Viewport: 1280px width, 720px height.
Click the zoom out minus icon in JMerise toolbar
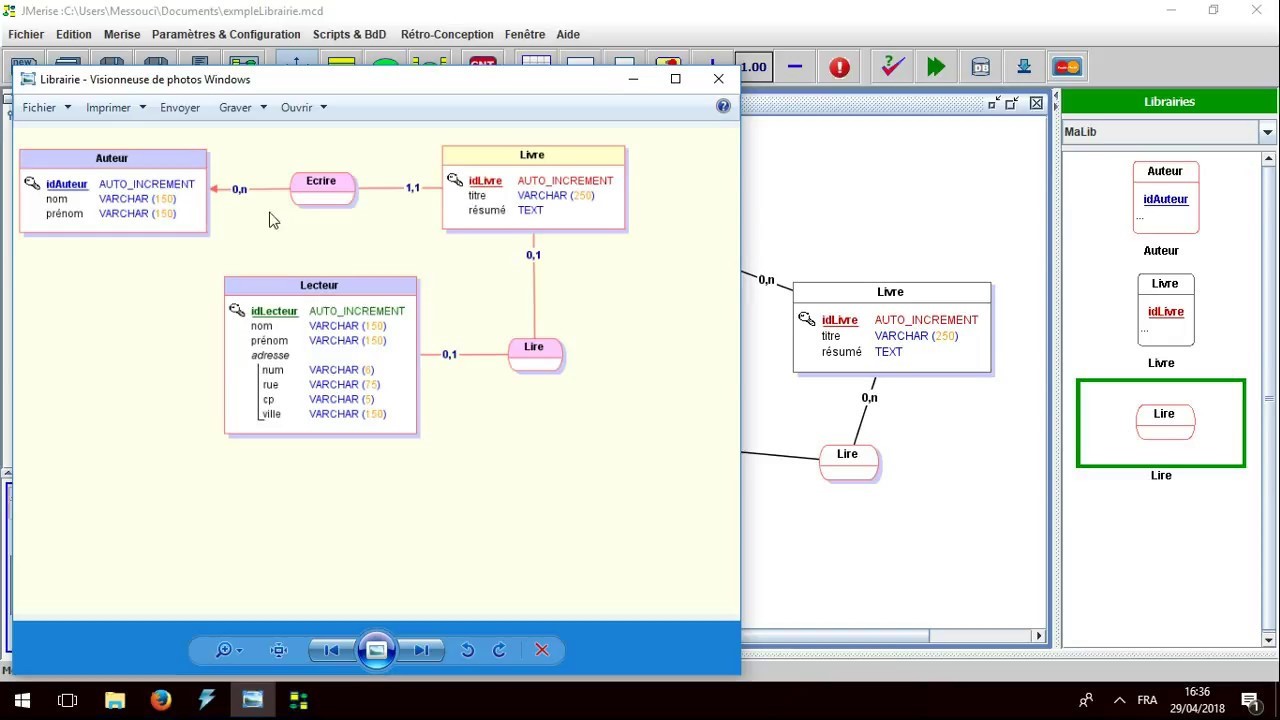(795, 67)
